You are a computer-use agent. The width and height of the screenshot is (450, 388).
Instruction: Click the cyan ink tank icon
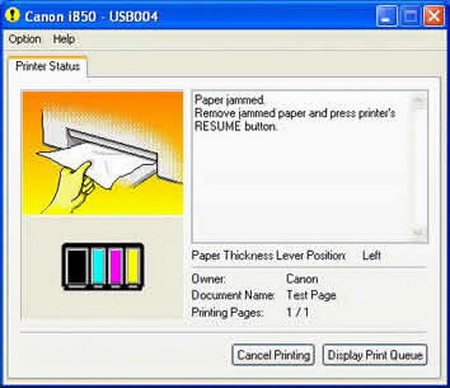[x=98, y=267]
